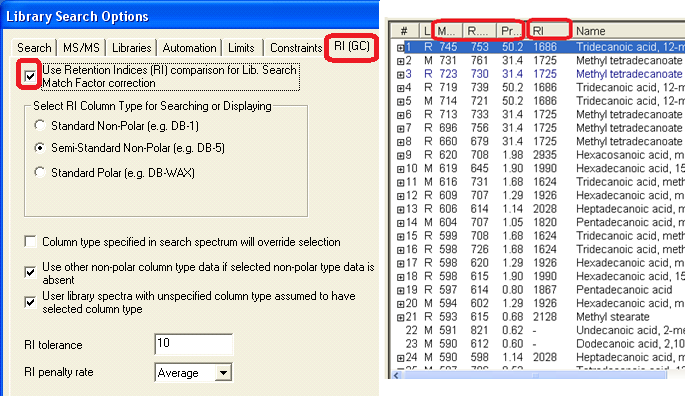This screenshot has height=396, width=691.
Task: Open the Libraries tab
Action: click(131, 48)
